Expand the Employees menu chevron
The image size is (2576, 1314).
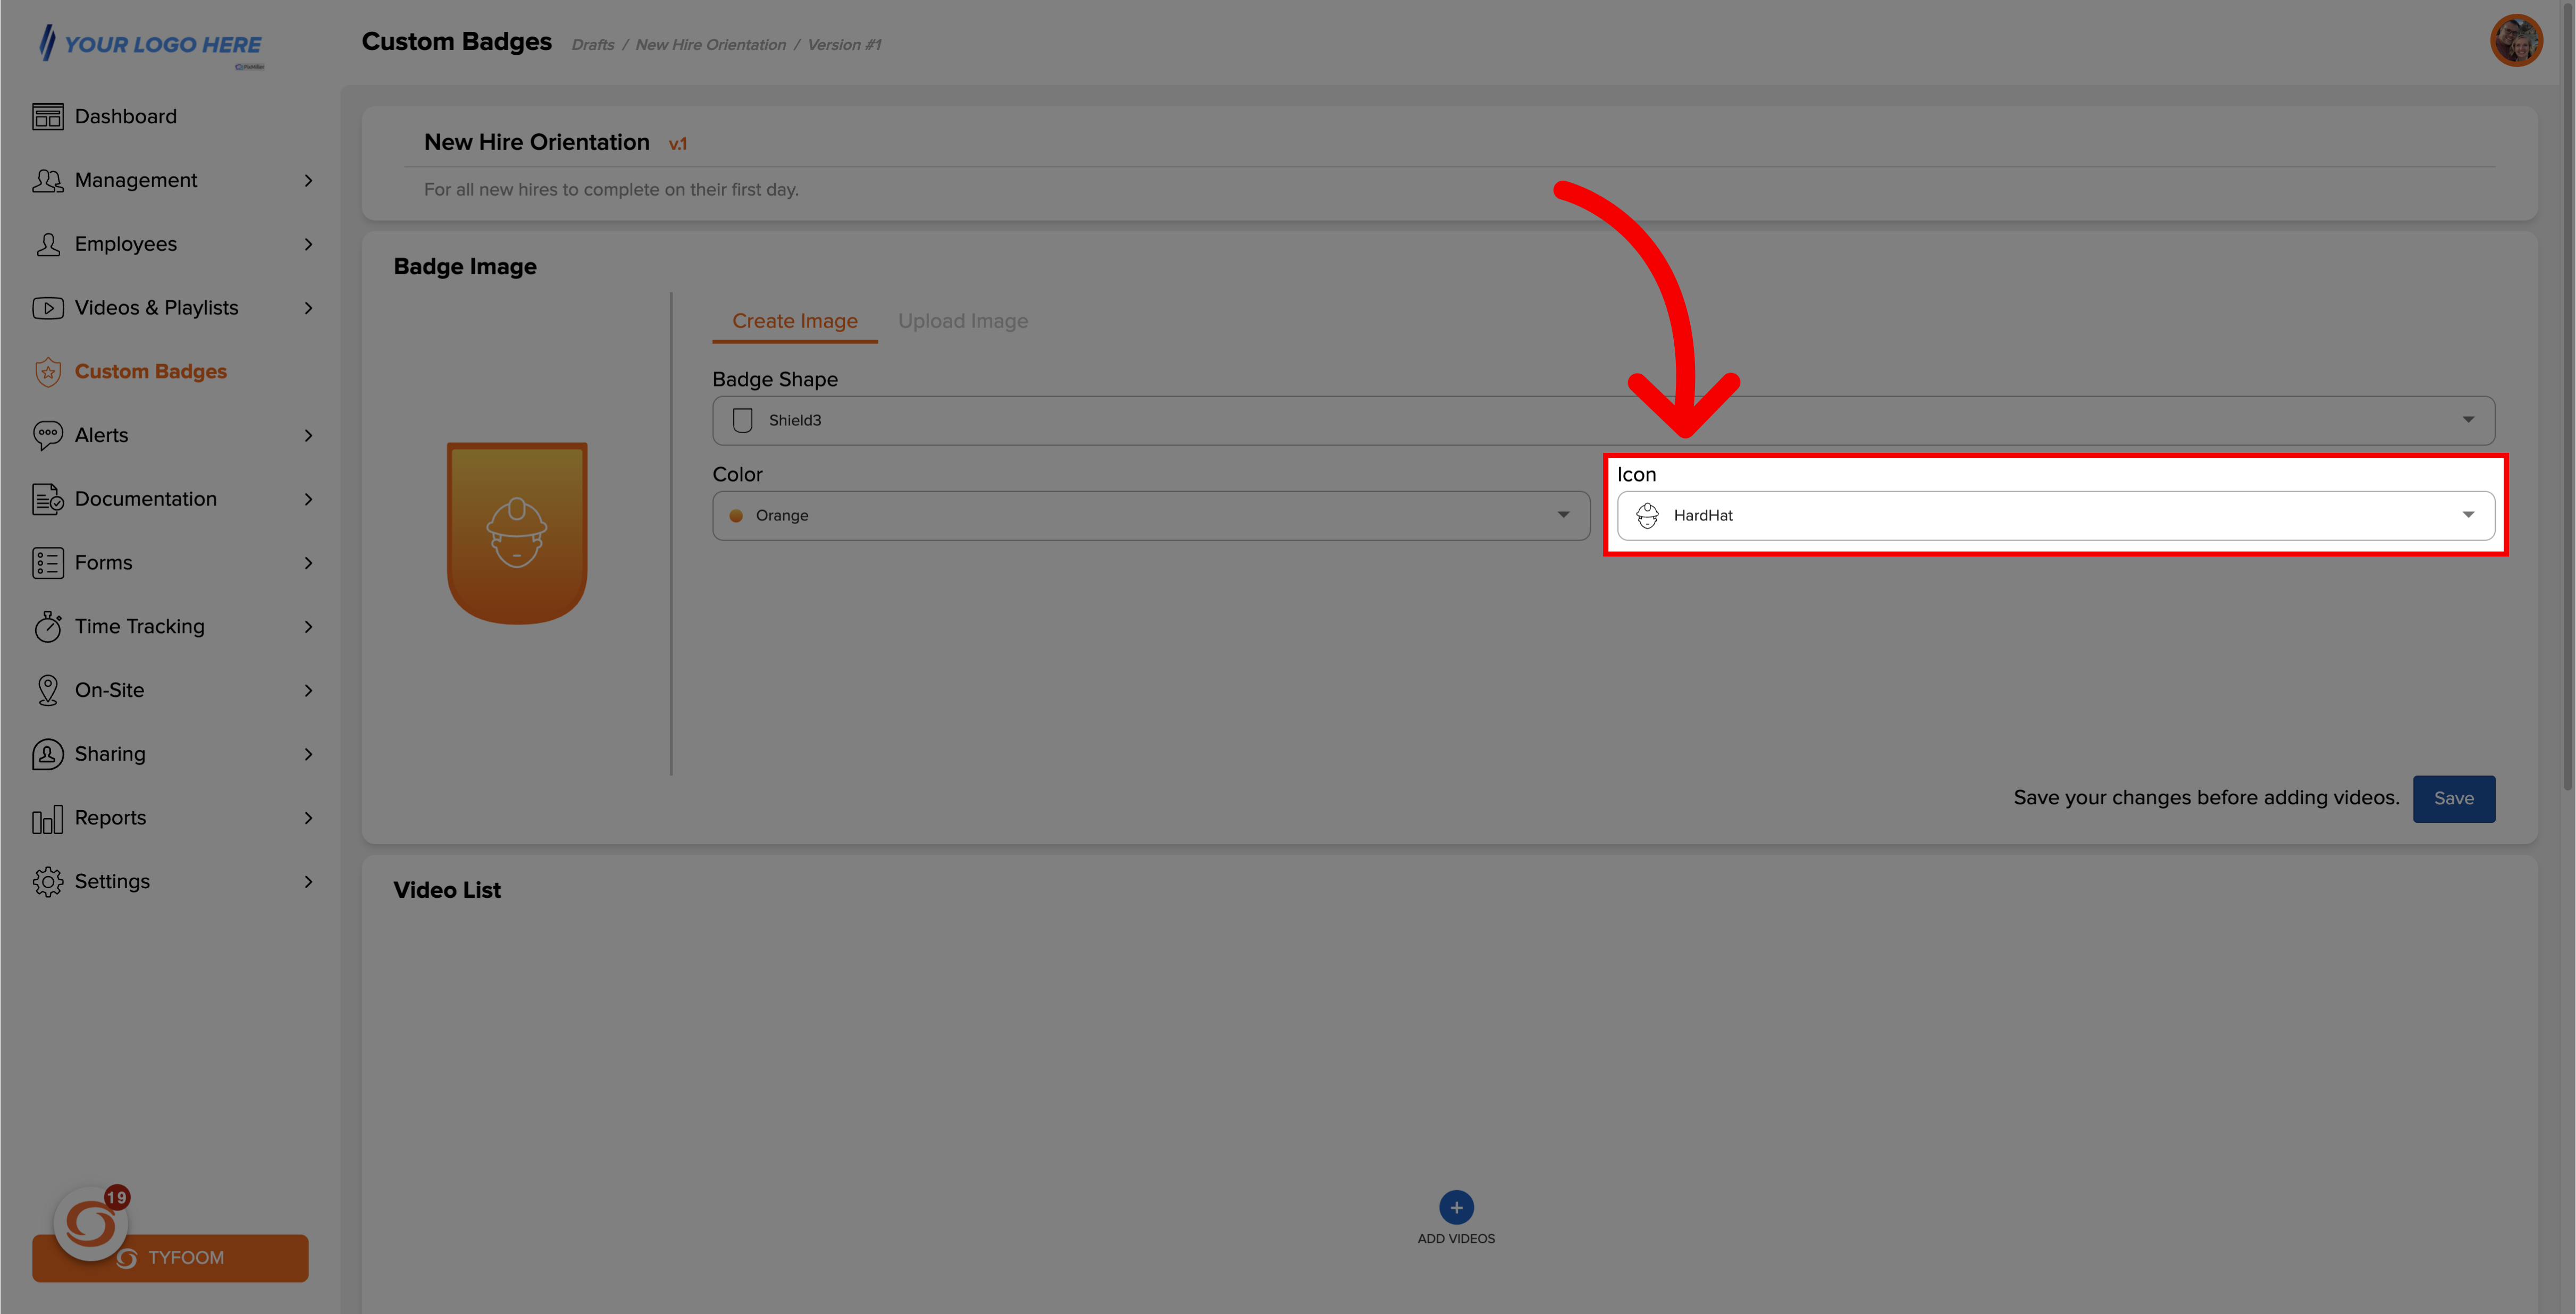pos(308,245)
